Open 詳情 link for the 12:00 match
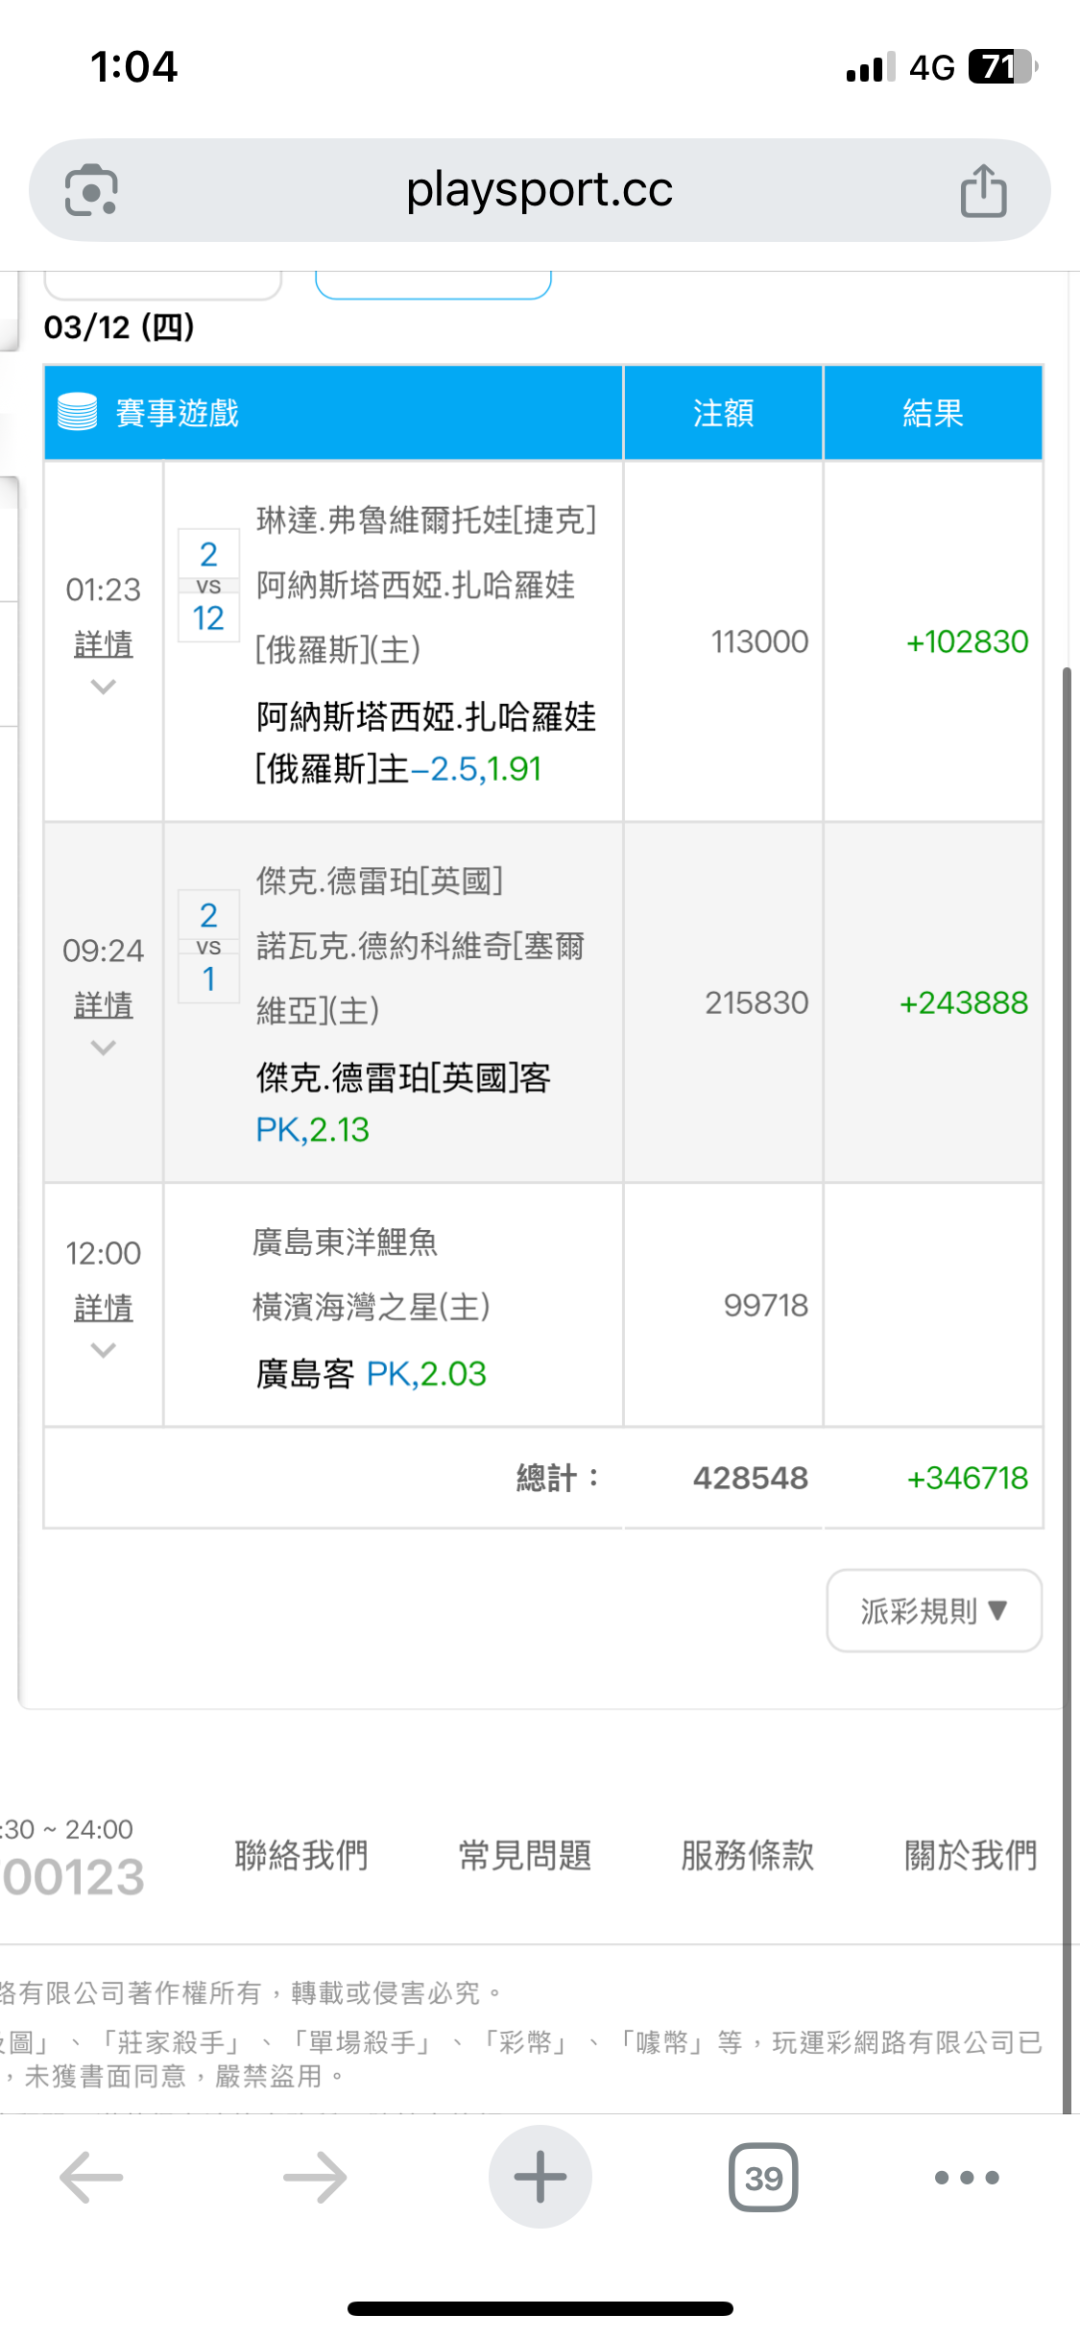This screenshot has height=2339, width=1080. [x=103, y=1307]
